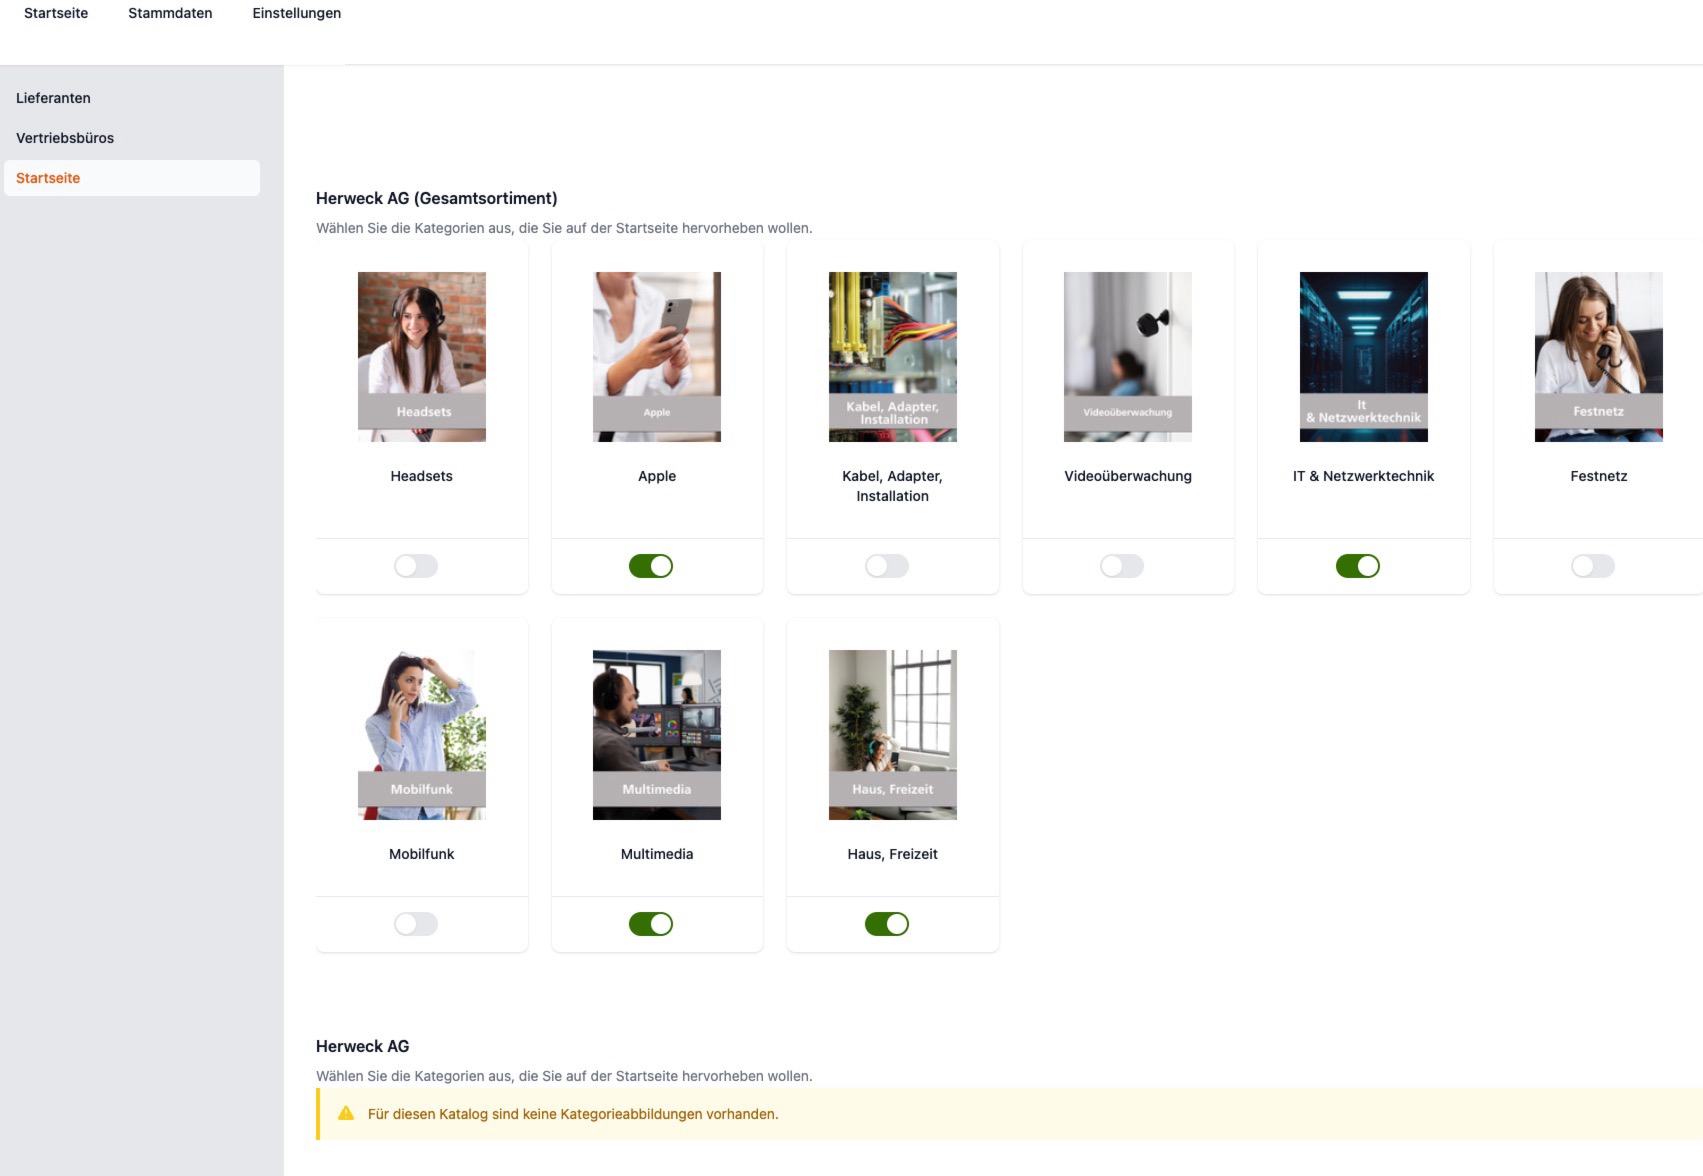Open the Einstellungen menu
The height and width of the screenshot is (1176, 1703).
coord(295,13)
